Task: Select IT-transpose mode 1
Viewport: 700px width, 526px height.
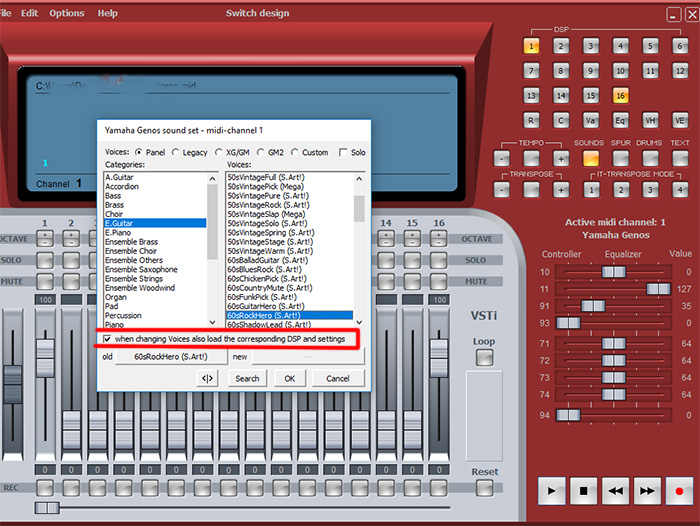Action: 592,190
